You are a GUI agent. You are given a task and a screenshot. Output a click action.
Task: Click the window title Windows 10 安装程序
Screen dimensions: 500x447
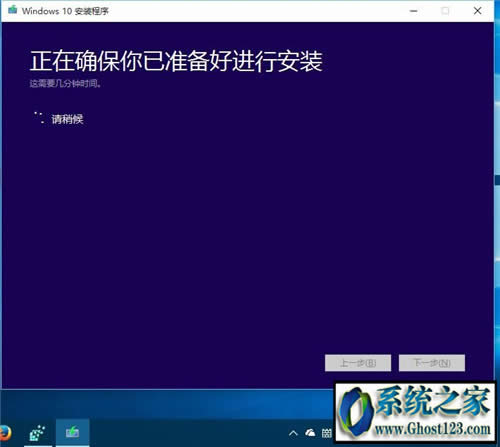[65, 11]
